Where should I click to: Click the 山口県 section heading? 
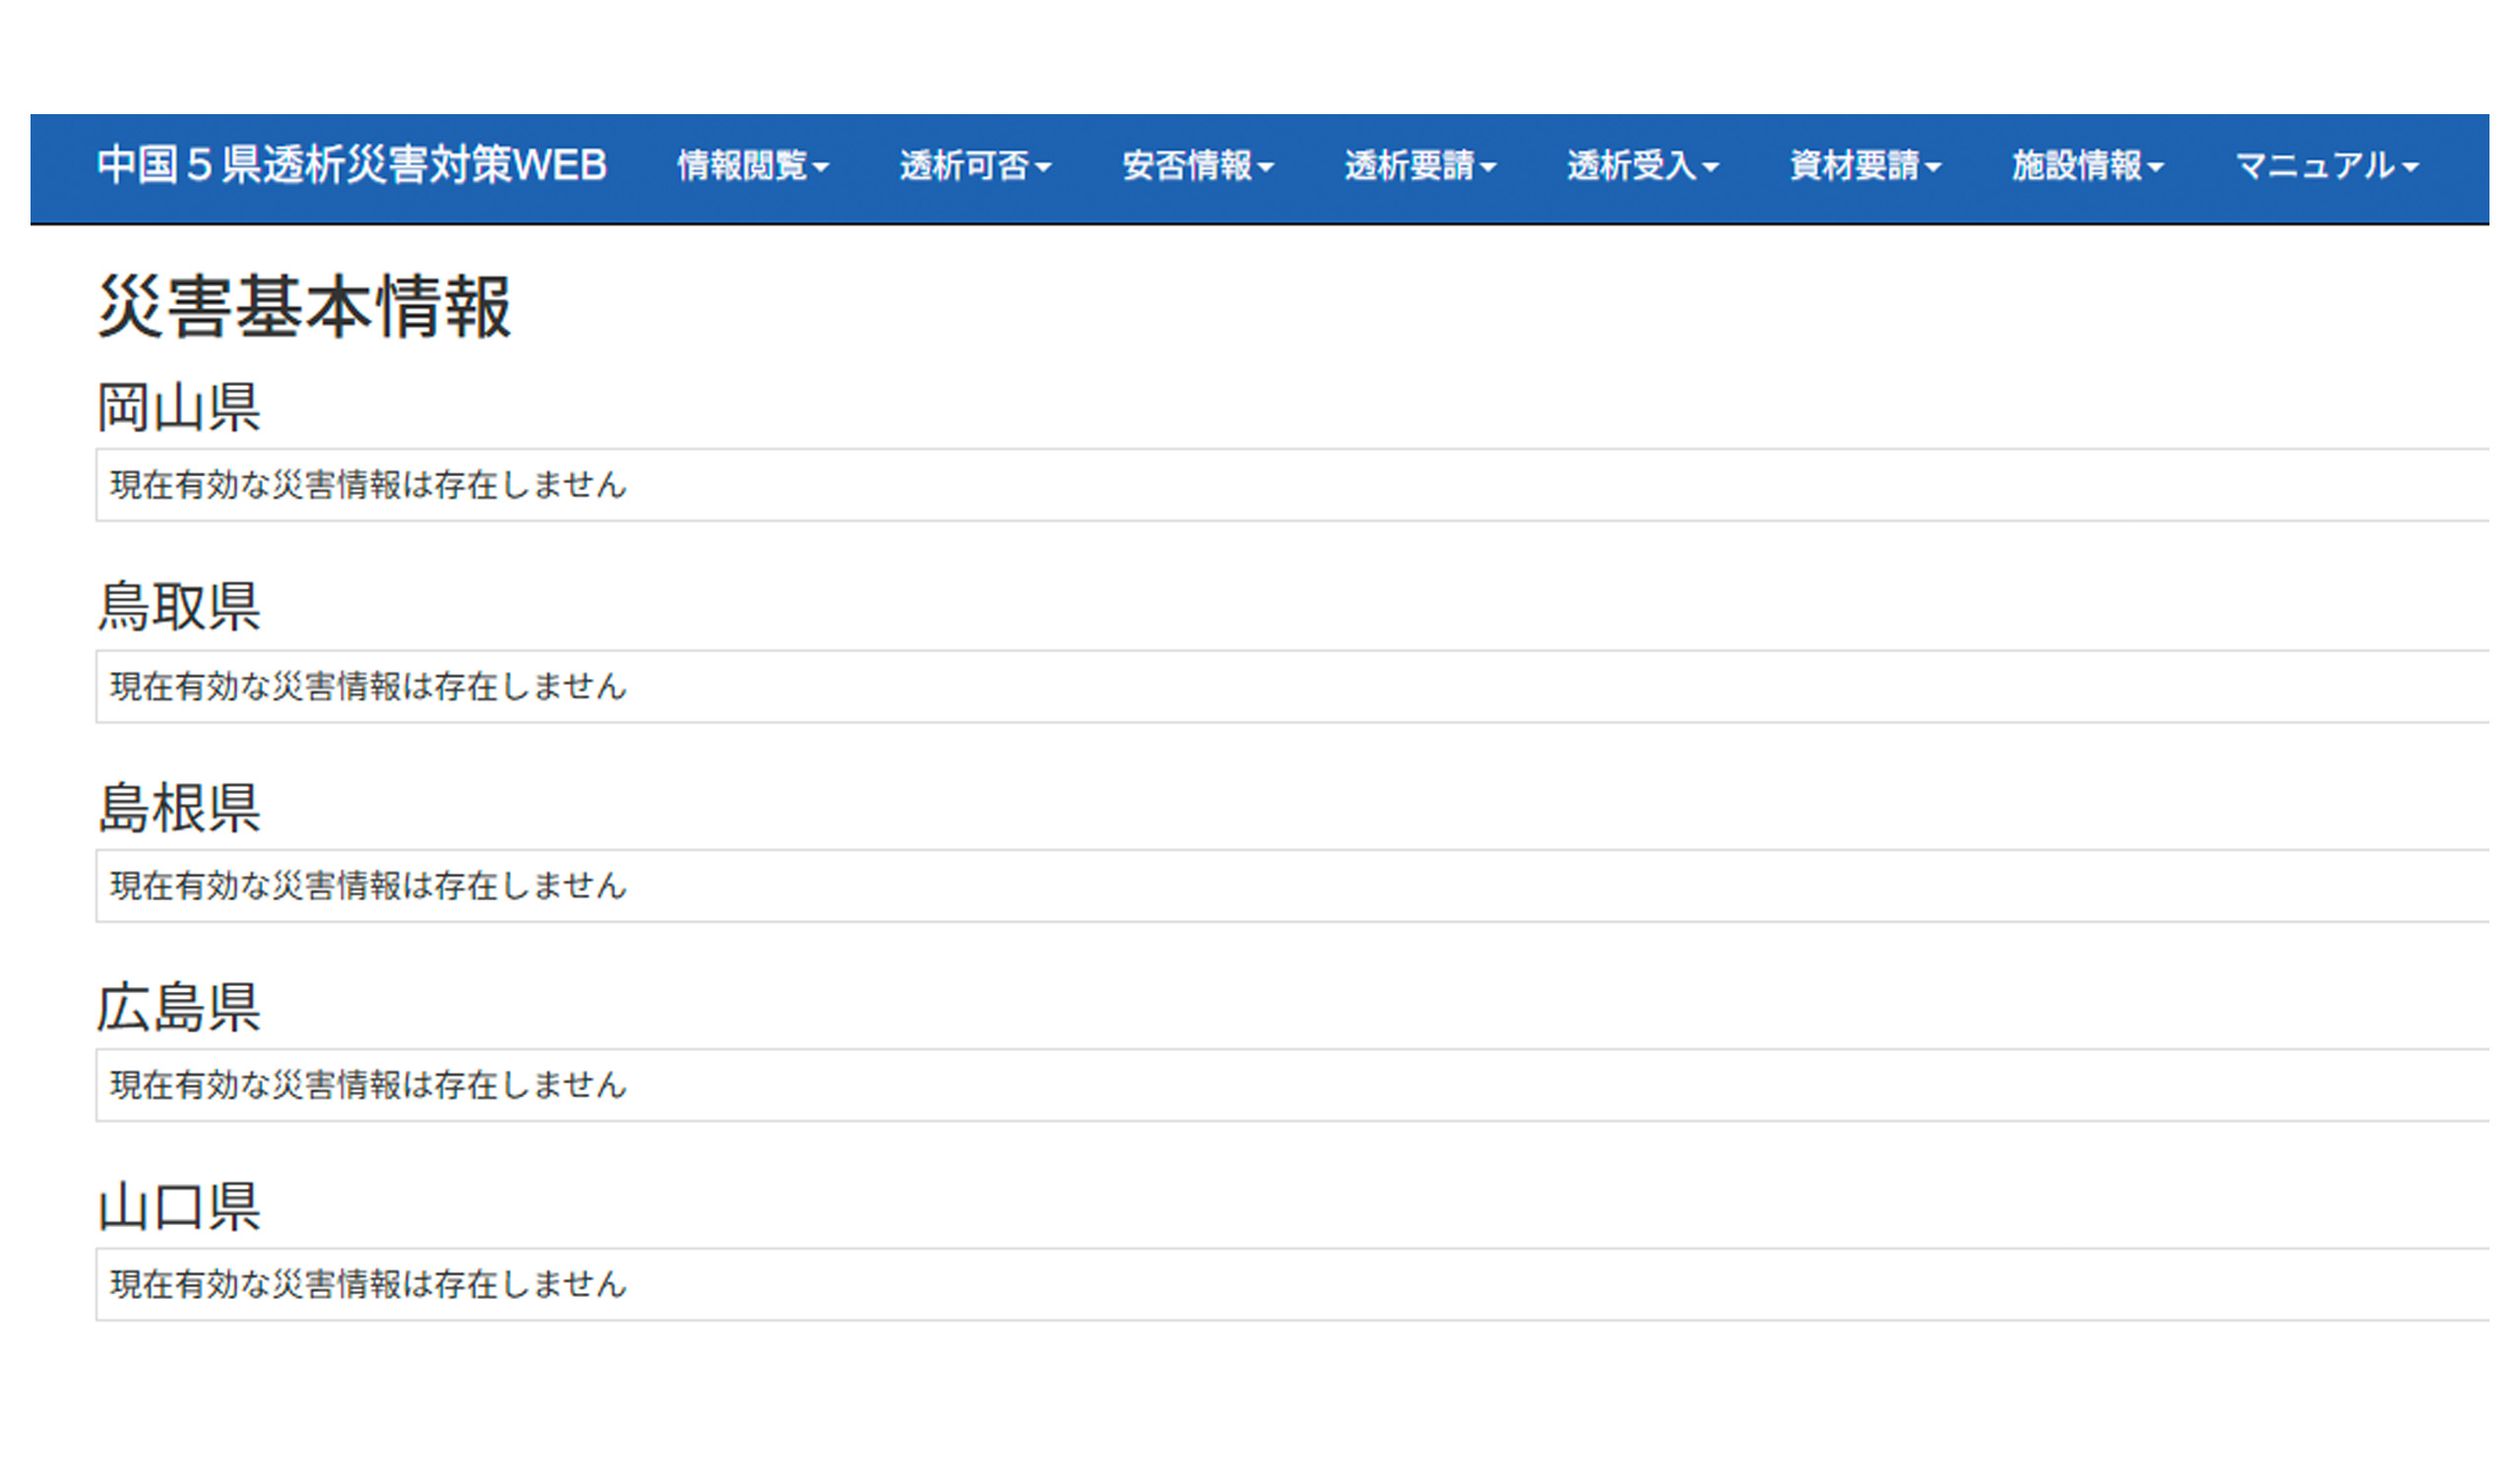179,1207
